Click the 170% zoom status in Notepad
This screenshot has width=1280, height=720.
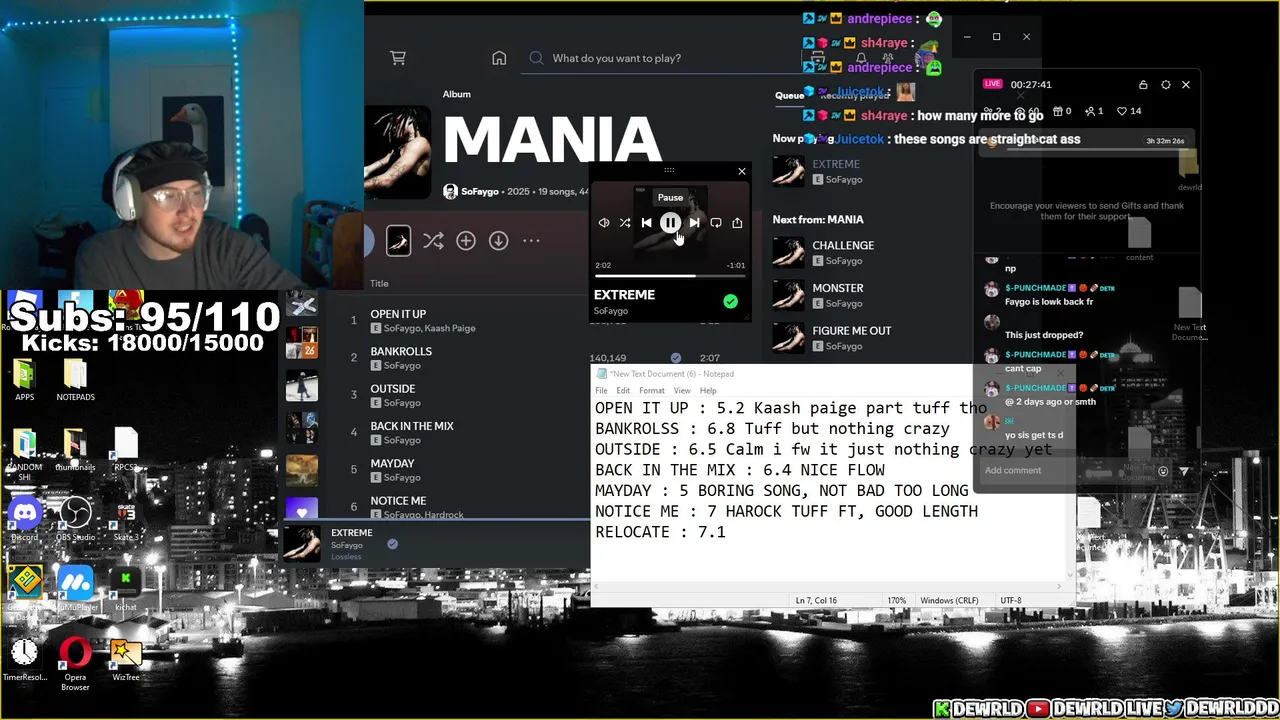(896, 600)
